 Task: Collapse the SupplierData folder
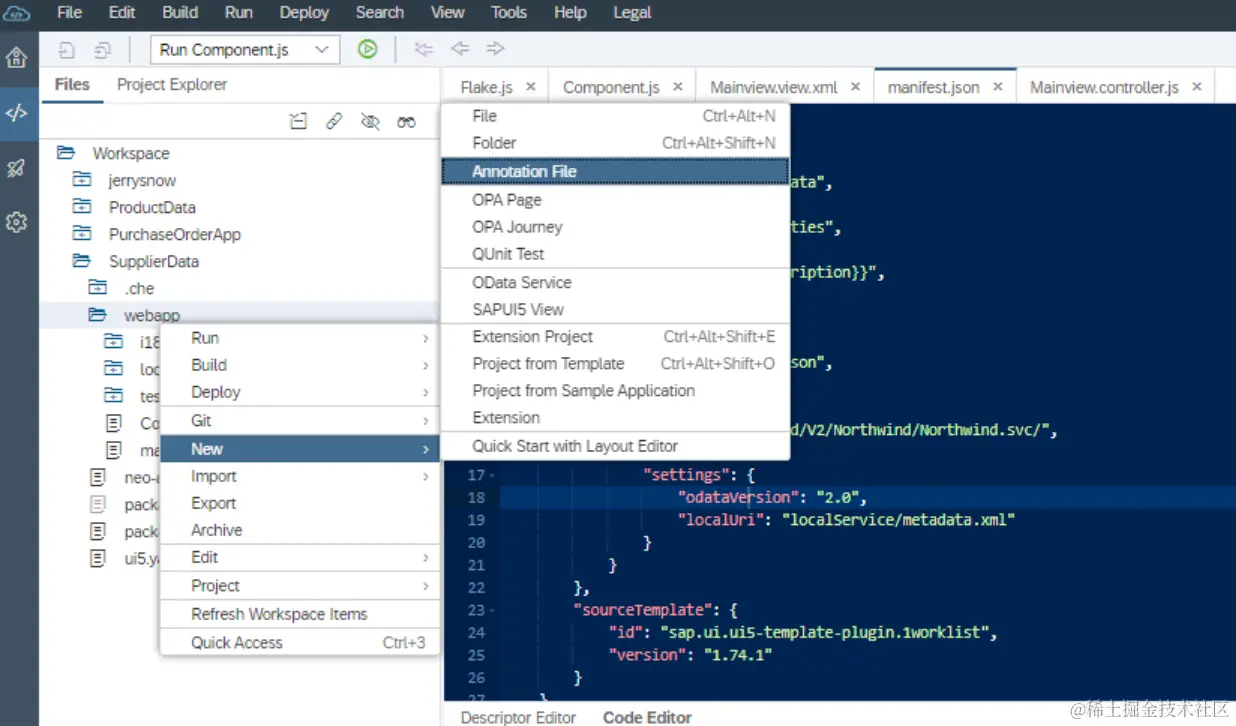point(82,261)
